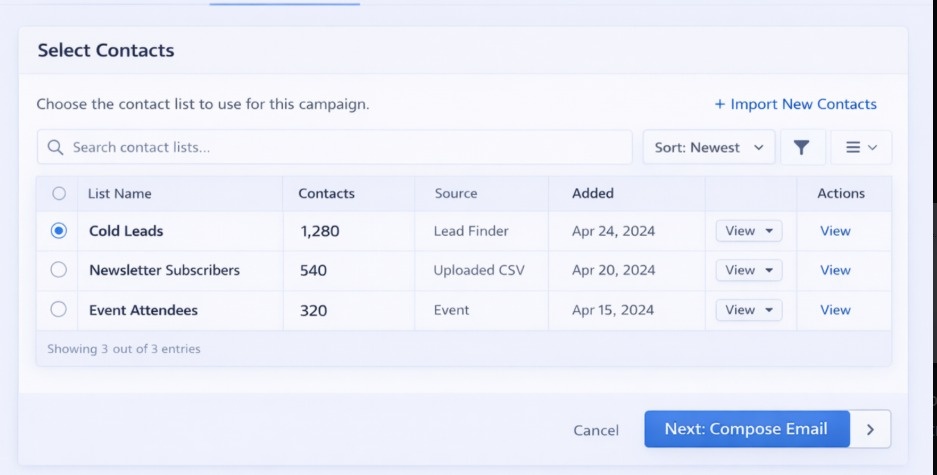This screenshot has height=475, width=937.
Task: Open the Sort: Newest dropdown
Action: point(708,147)
